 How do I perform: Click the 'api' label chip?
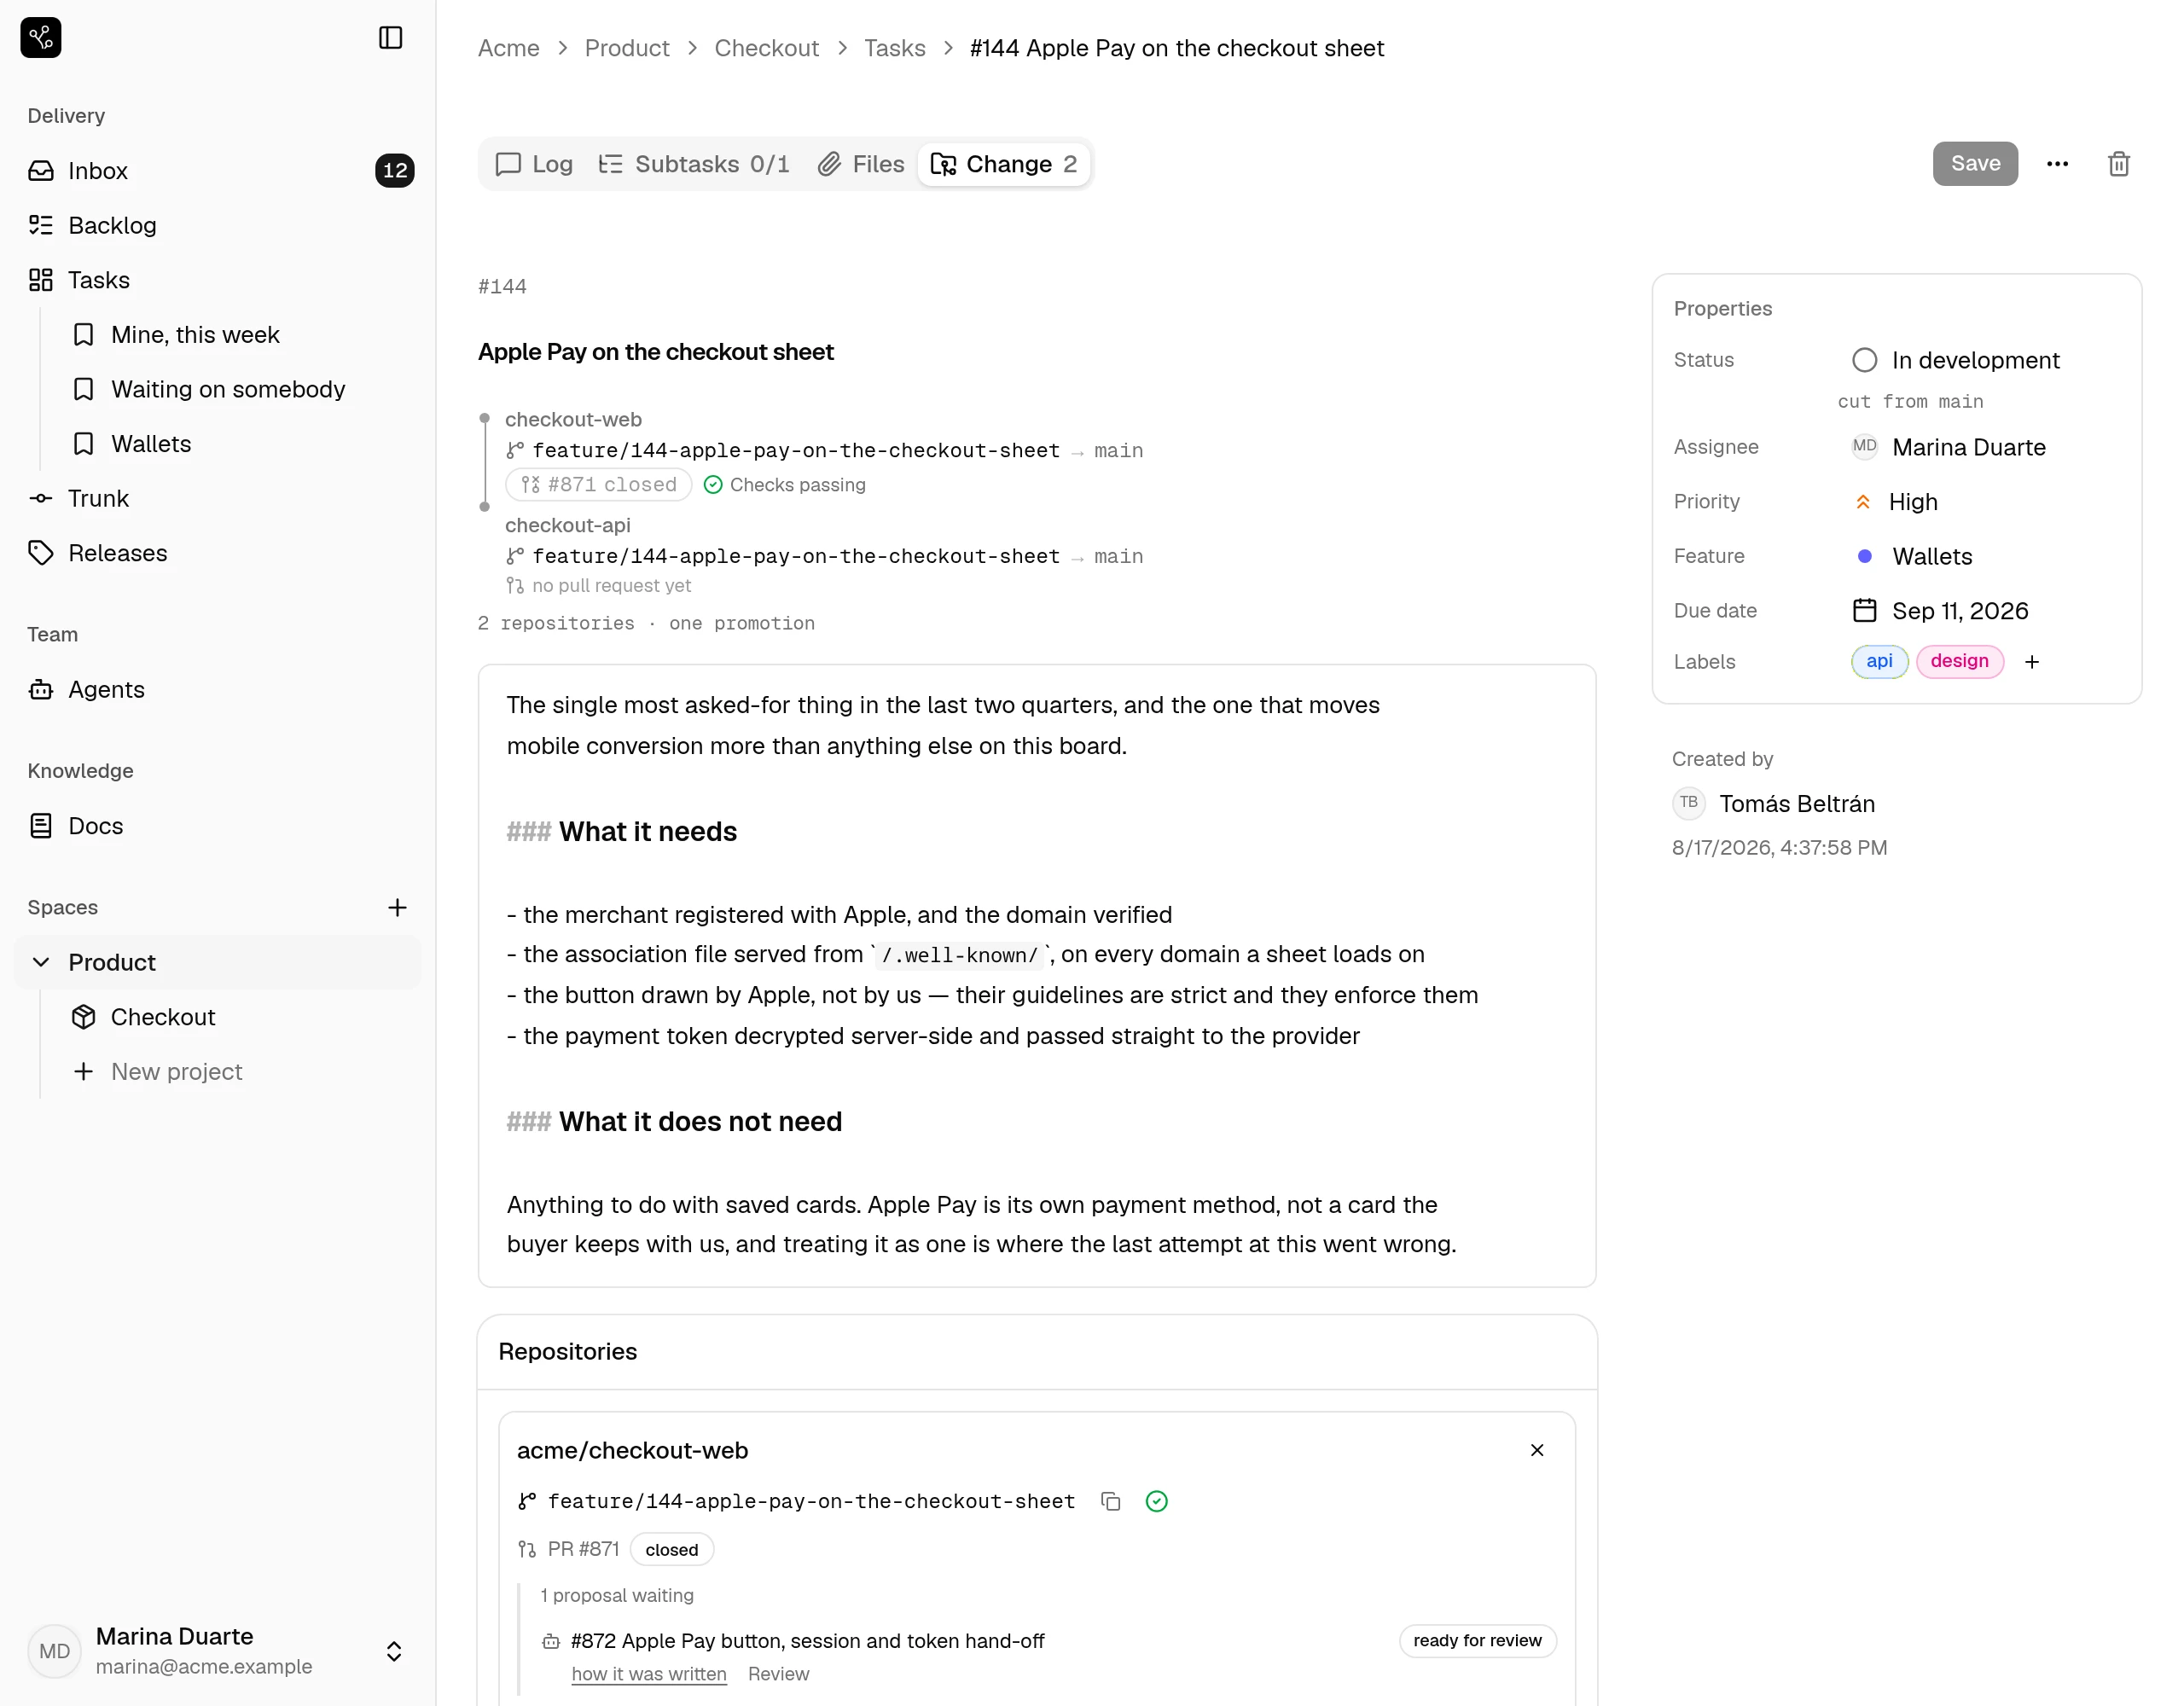click(1879, 661)
